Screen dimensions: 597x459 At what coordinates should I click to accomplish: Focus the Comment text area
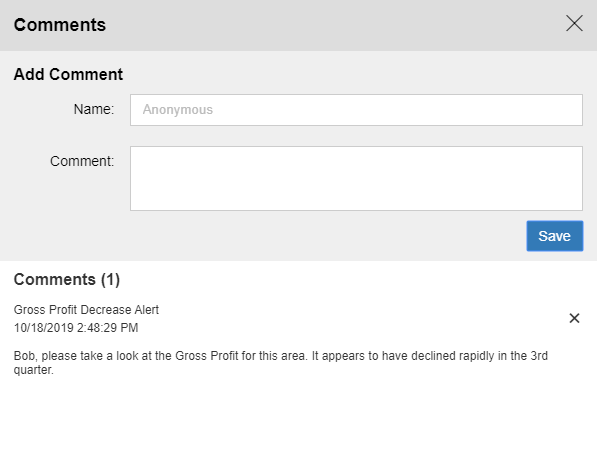coord(356,178)
